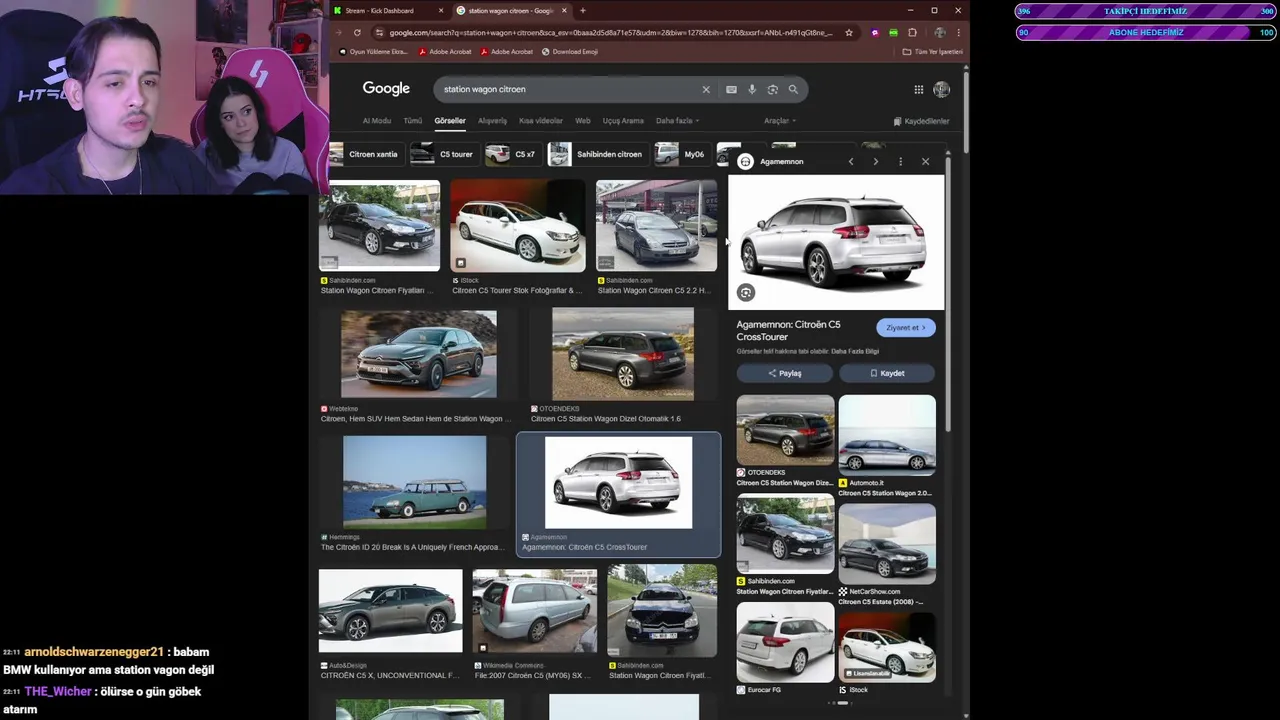1280x720 pixels.
Task: Close the Stream - Kick Dashboard tab
Action: click(x=441, y=10)
